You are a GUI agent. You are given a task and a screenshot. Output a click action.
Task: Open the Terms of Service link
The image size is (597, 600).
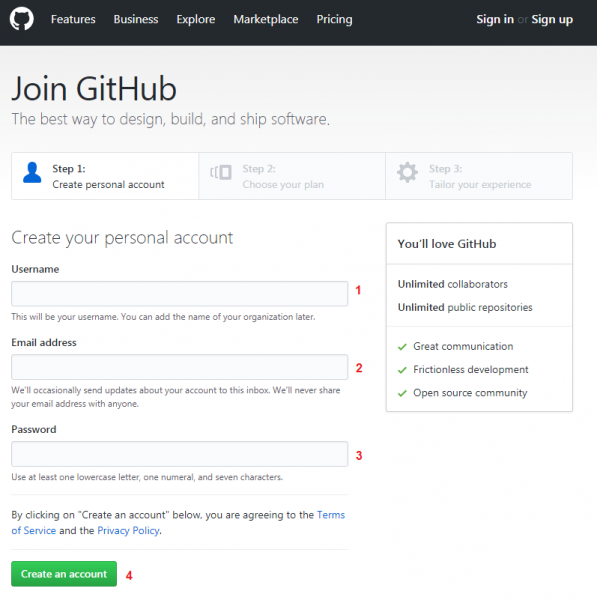click(x=331, y=515)
